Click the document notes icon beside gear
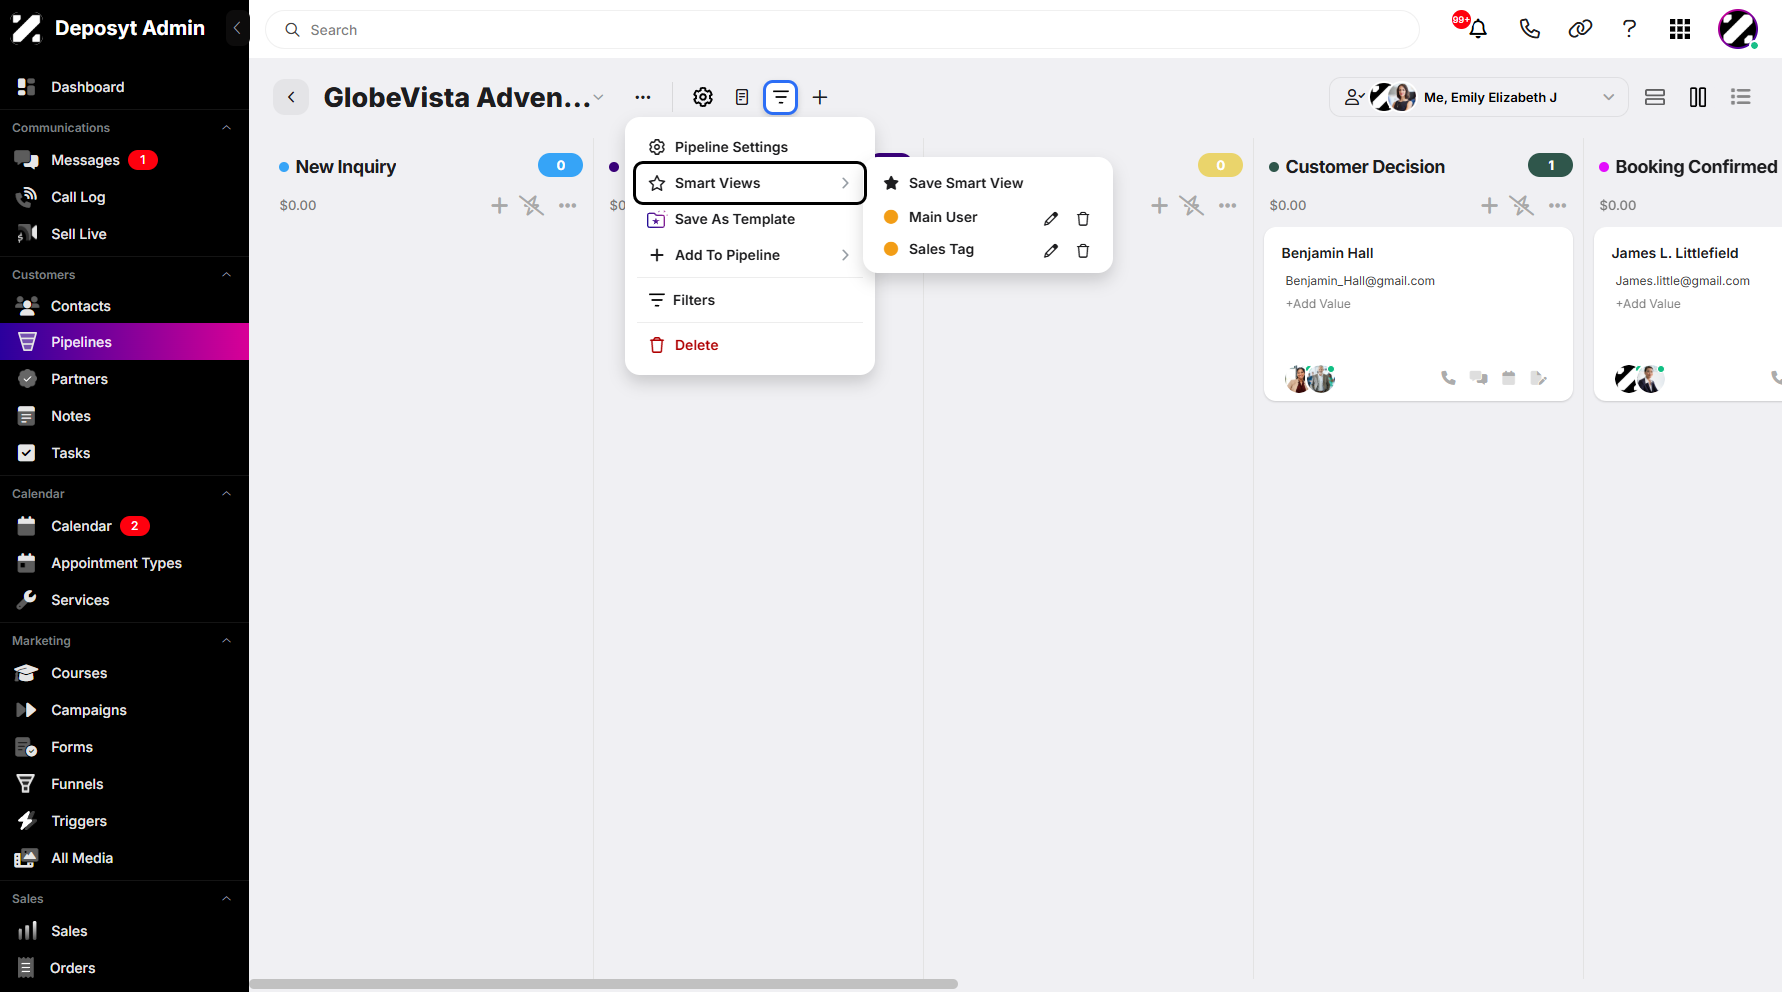Screen dimensions: 1782x992 pyautogui.click(x=742, y=97)
